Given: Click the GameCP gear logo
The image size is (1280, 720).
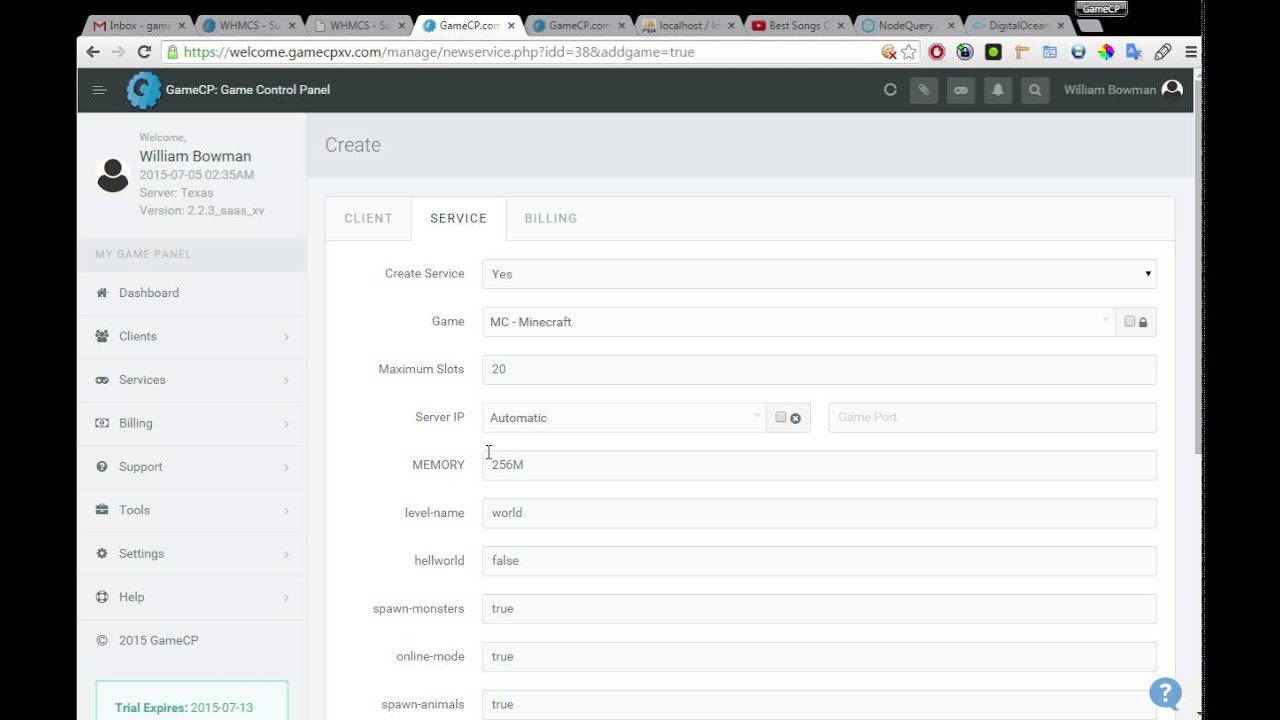Looking at the screenshot, I should tap(143, 90).
